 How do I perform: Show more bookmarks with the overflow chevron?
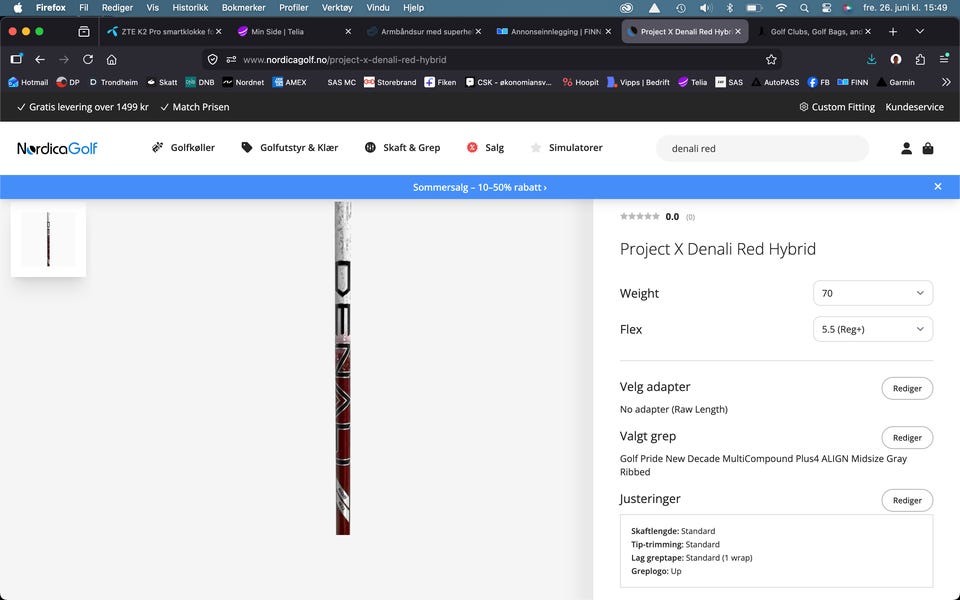pyautogui.click(x=946, y=82)
